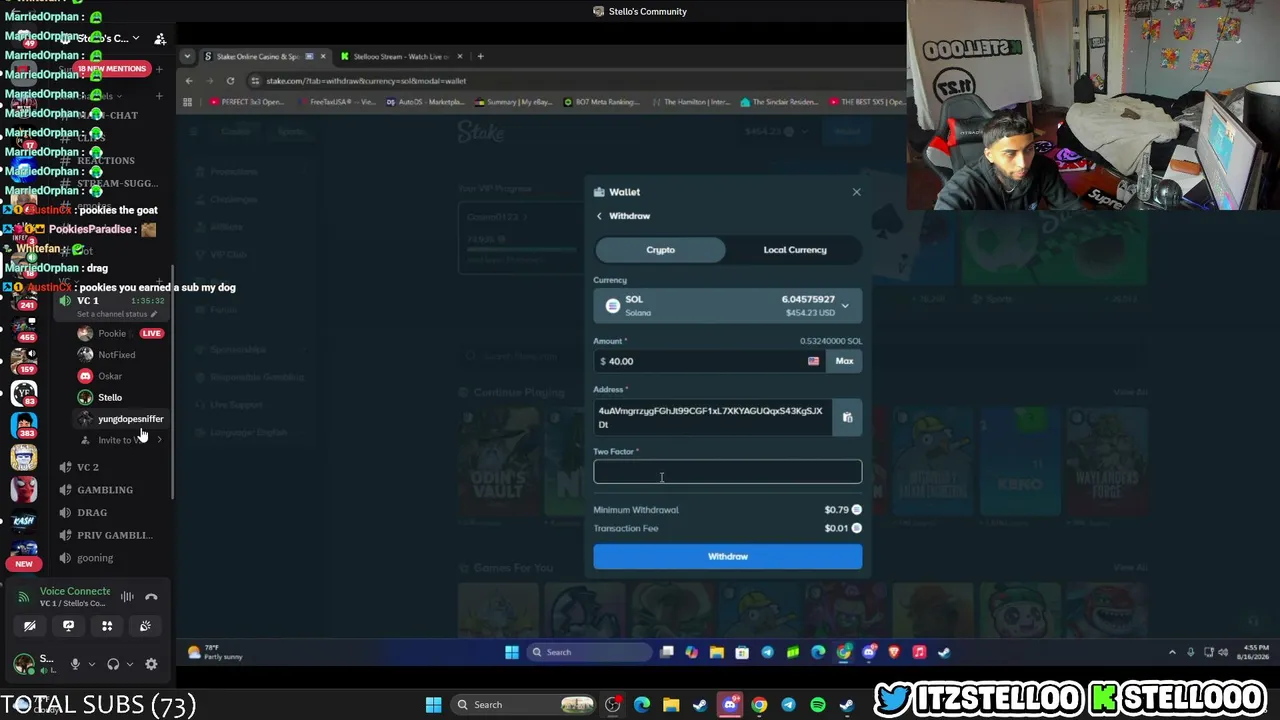1280x720 pixels.
Task: Open Discord activities launcher
Action: [107, 626]
